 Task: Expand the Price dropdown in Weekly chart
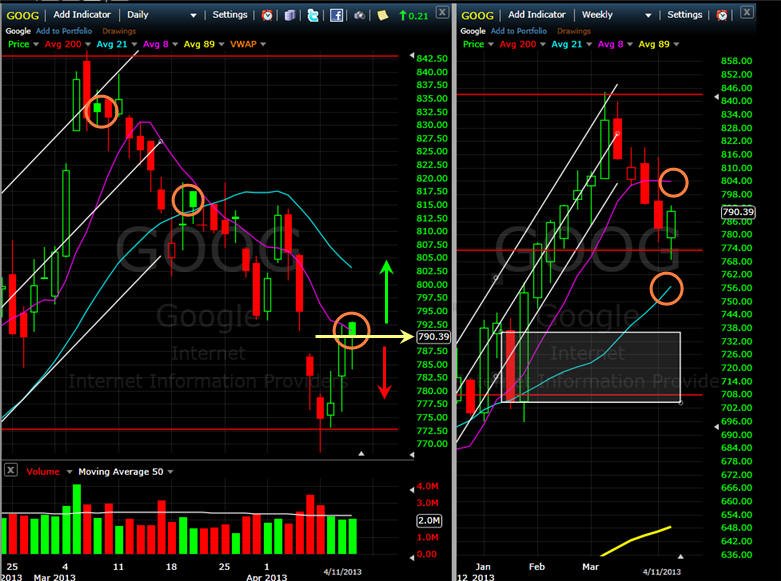point(491,44)
